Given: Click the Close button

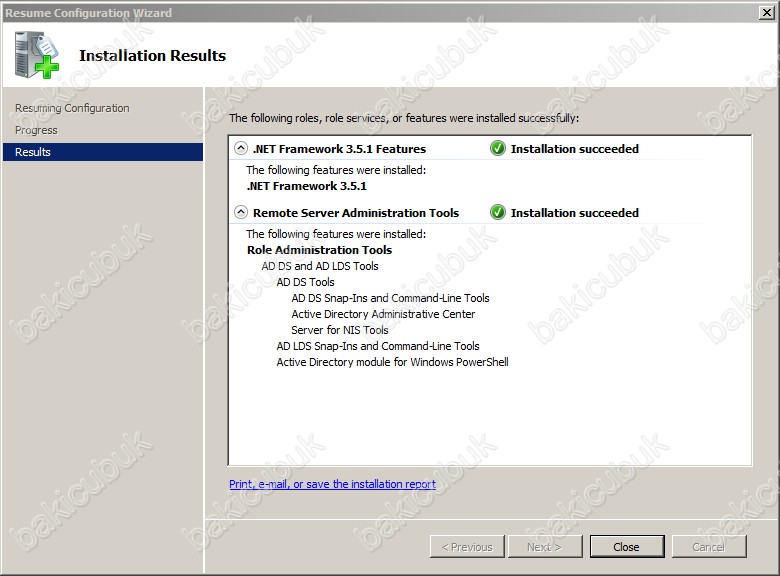Looking at the screenshot, I should tap(627, 547).
